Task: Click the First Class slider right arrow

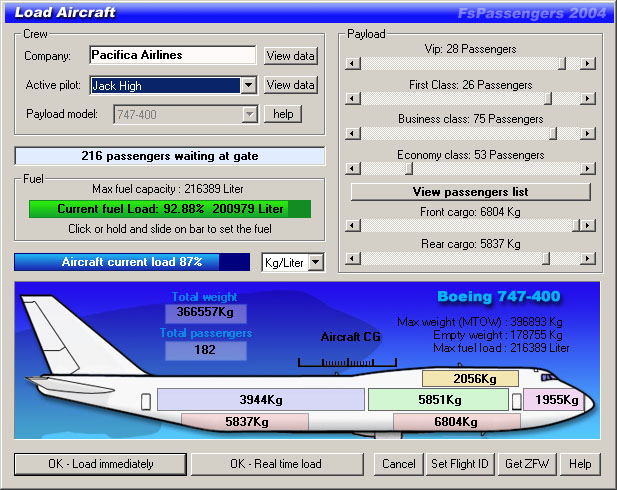Action: (588, 98)
